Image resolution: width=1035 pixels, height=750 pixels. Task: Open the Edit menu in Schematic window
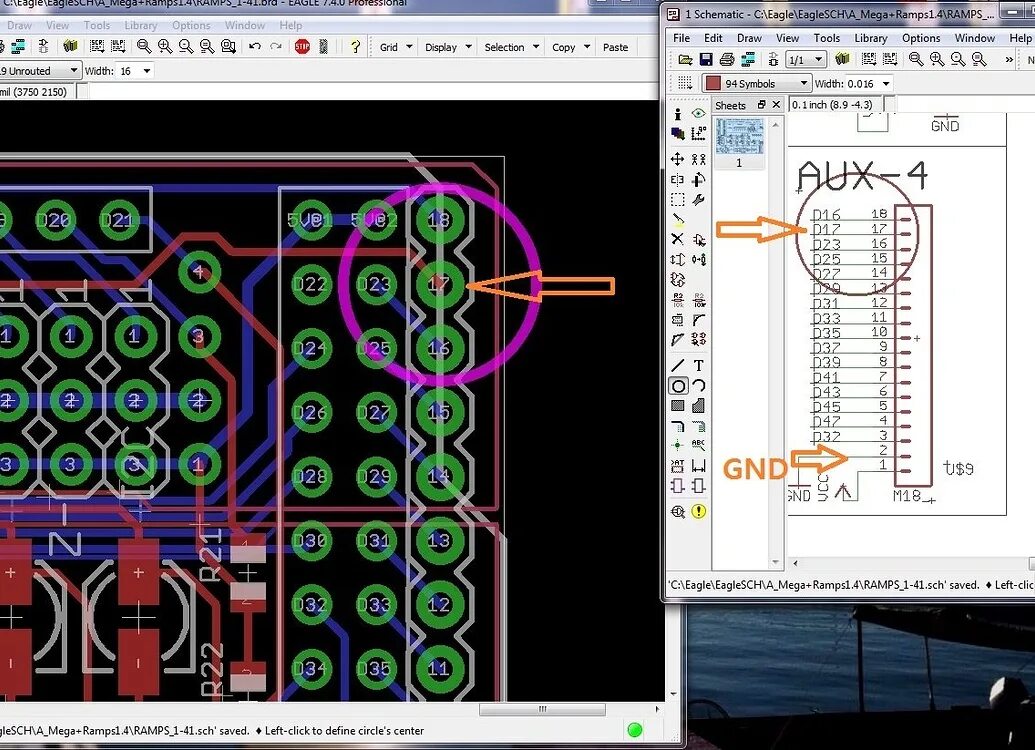713,38
